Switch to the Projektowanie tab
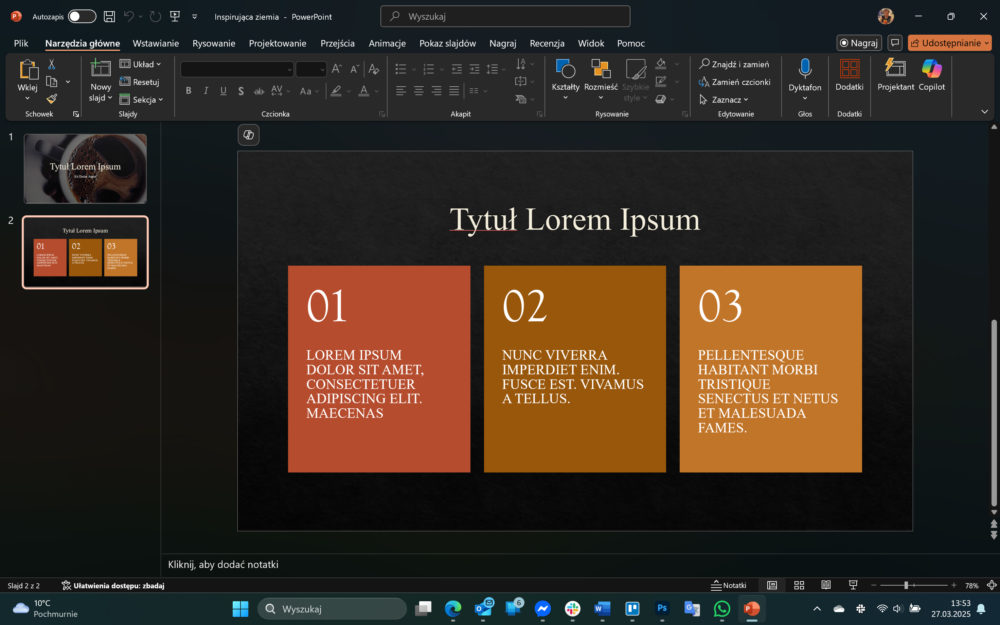The width and height of the screenshot is (1000, 625). (277, 43)
